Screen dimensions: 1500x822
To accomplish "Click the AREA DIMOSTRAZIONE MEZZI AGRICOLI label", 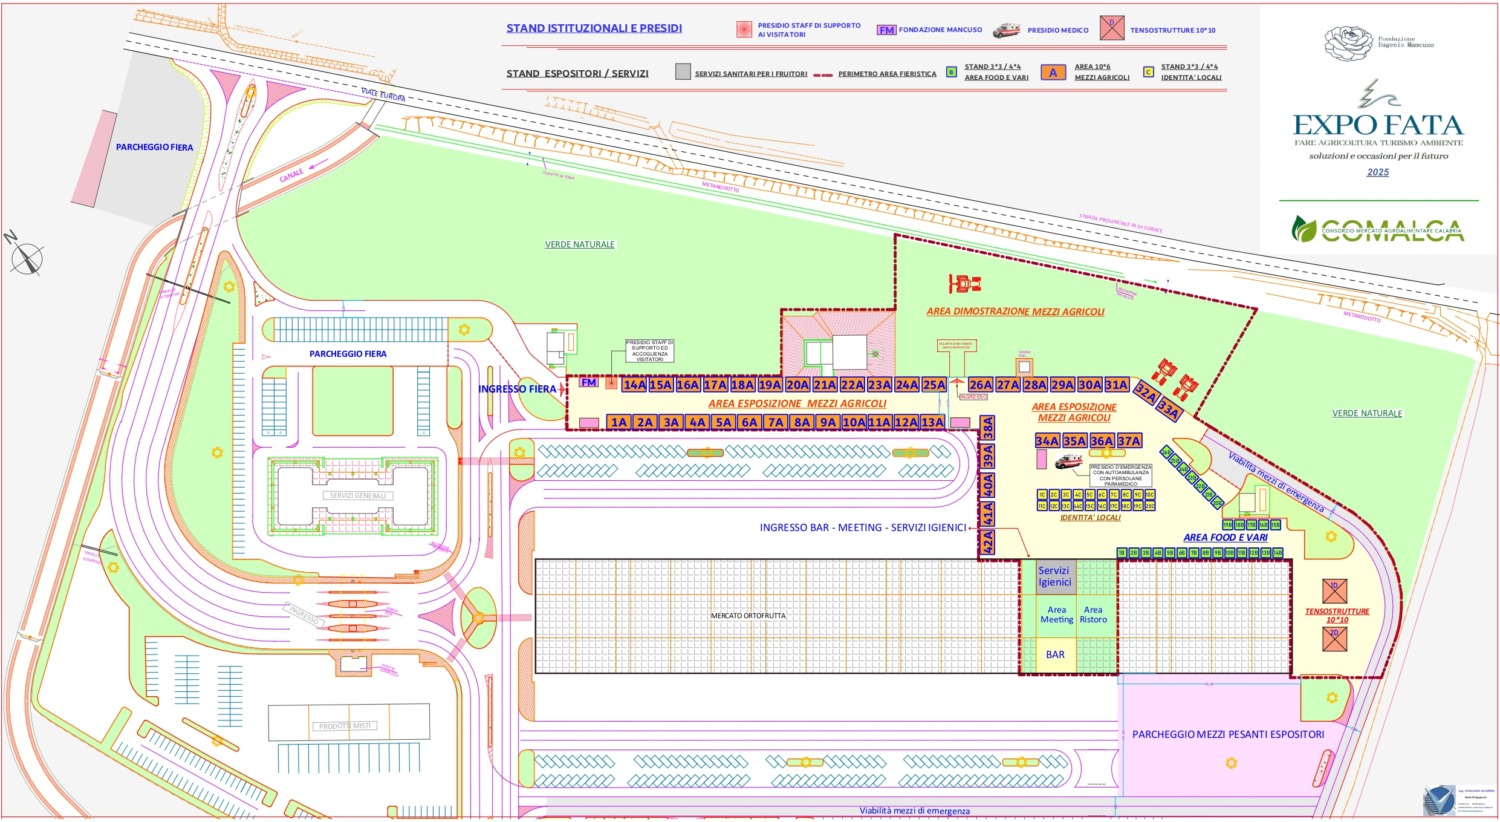I will 1015,312.
